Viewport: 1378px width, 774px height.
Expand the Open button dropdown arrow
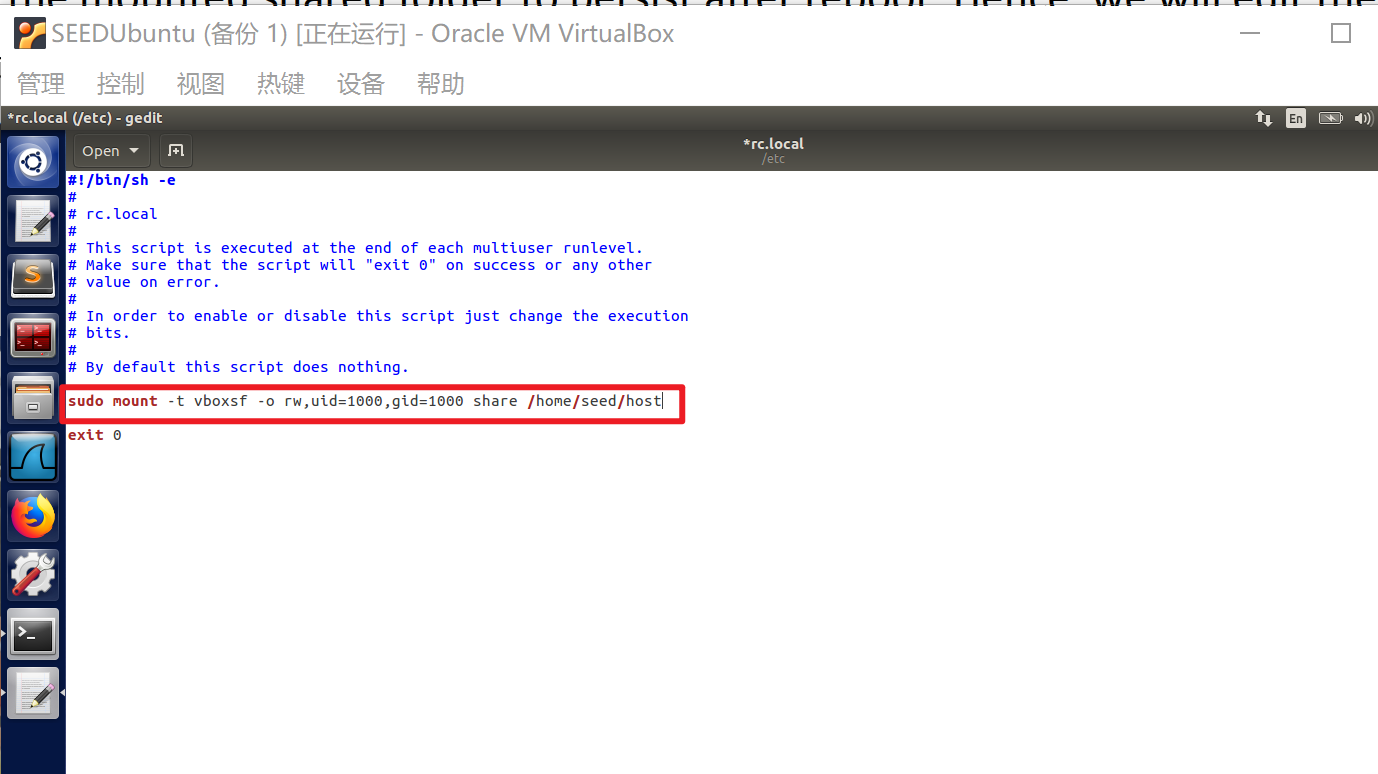click(x=134, y=151)
